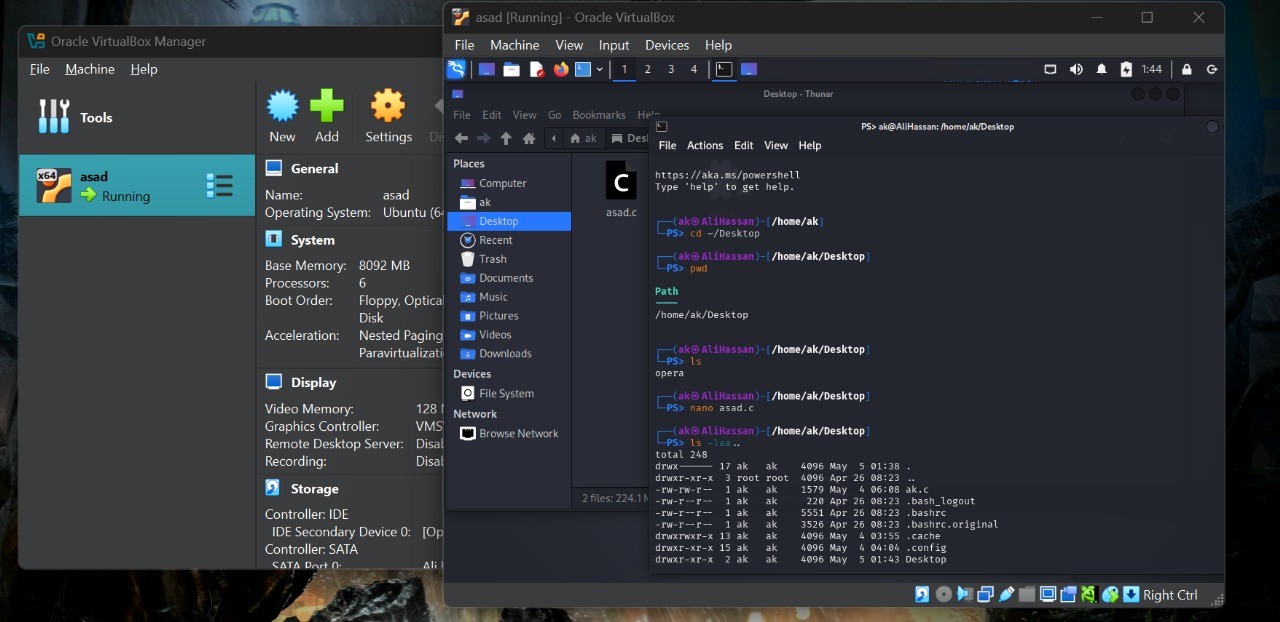Open the terminal launcher in Kali panel

(x=583, y=69)
